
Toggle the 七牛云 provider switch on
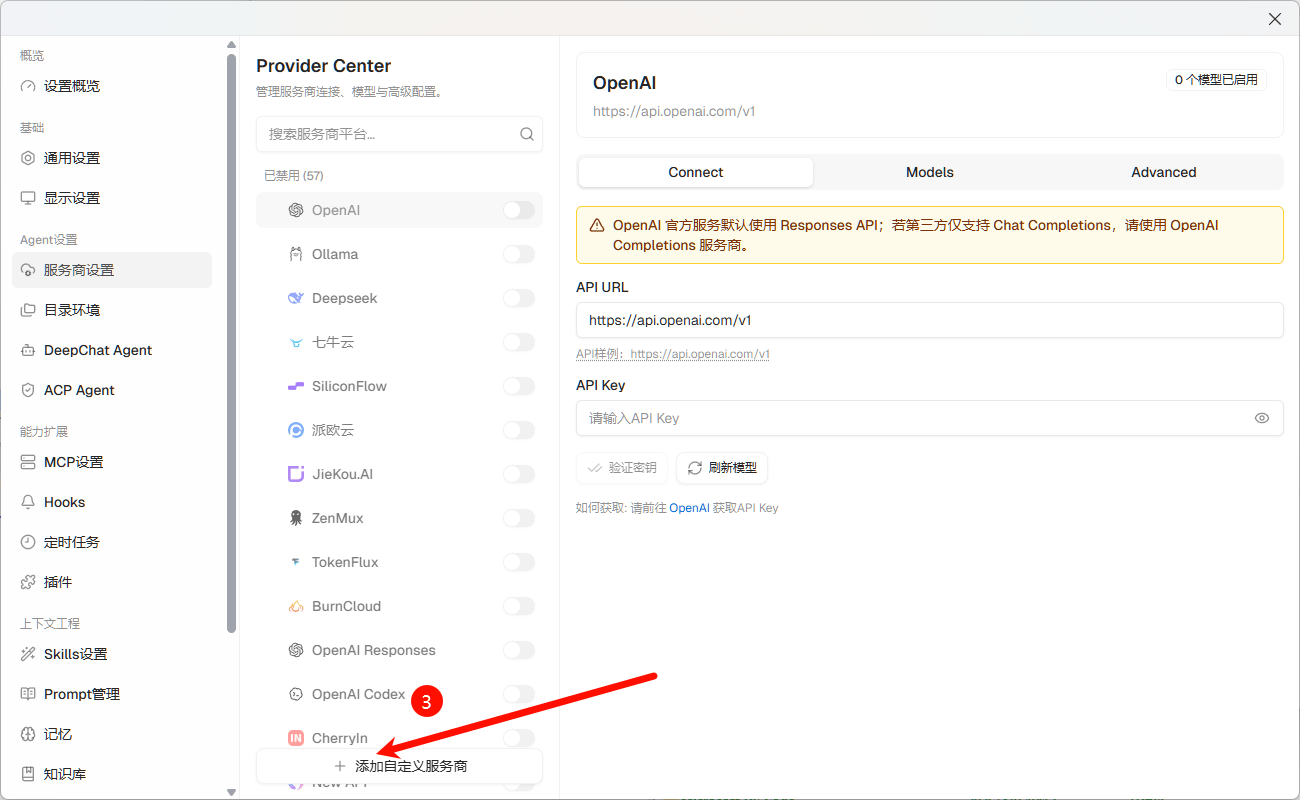click(519, 342)
